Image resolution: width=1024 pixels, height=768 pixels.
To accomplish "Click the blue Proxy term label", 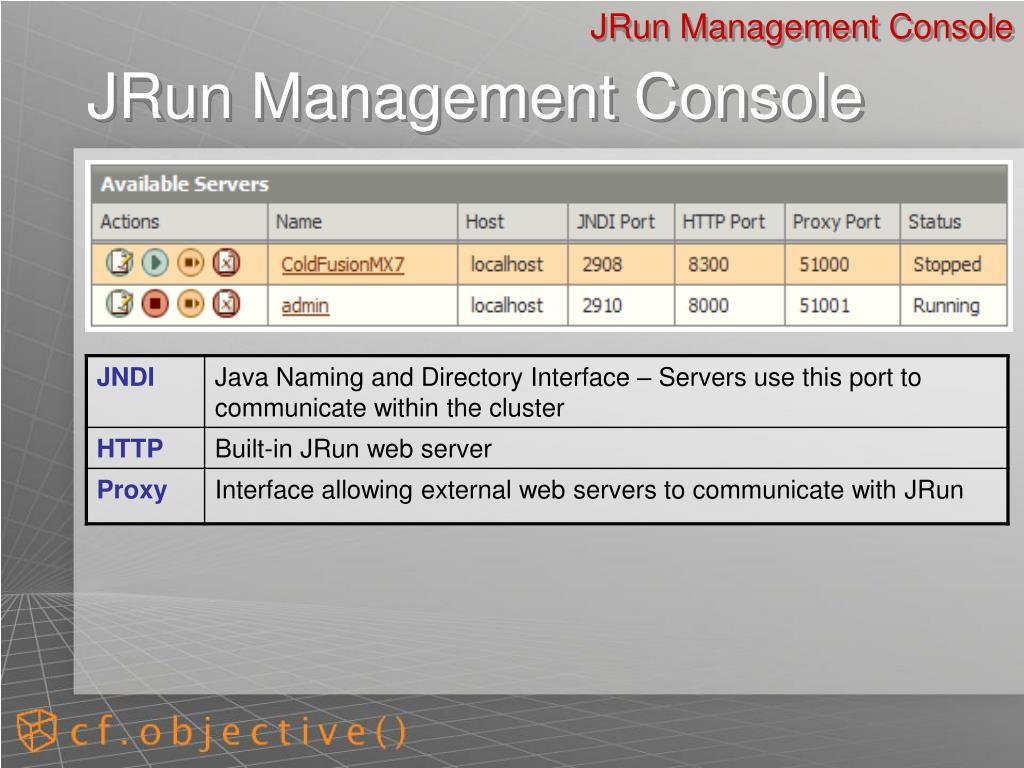I will click(132, 490).
